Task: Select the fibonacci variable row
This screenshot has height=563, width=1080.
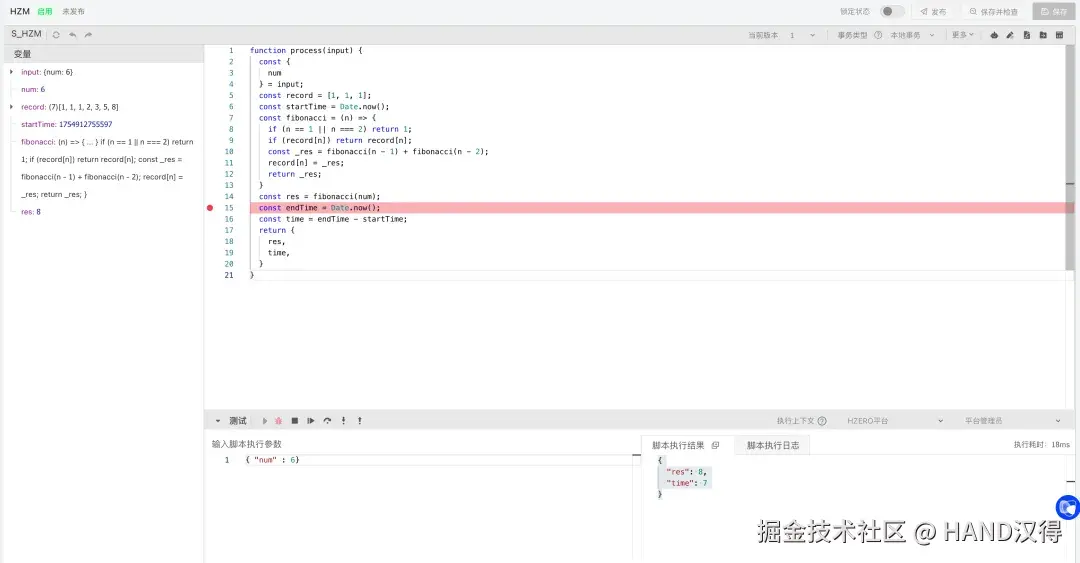Action: [x=107, y=168]
